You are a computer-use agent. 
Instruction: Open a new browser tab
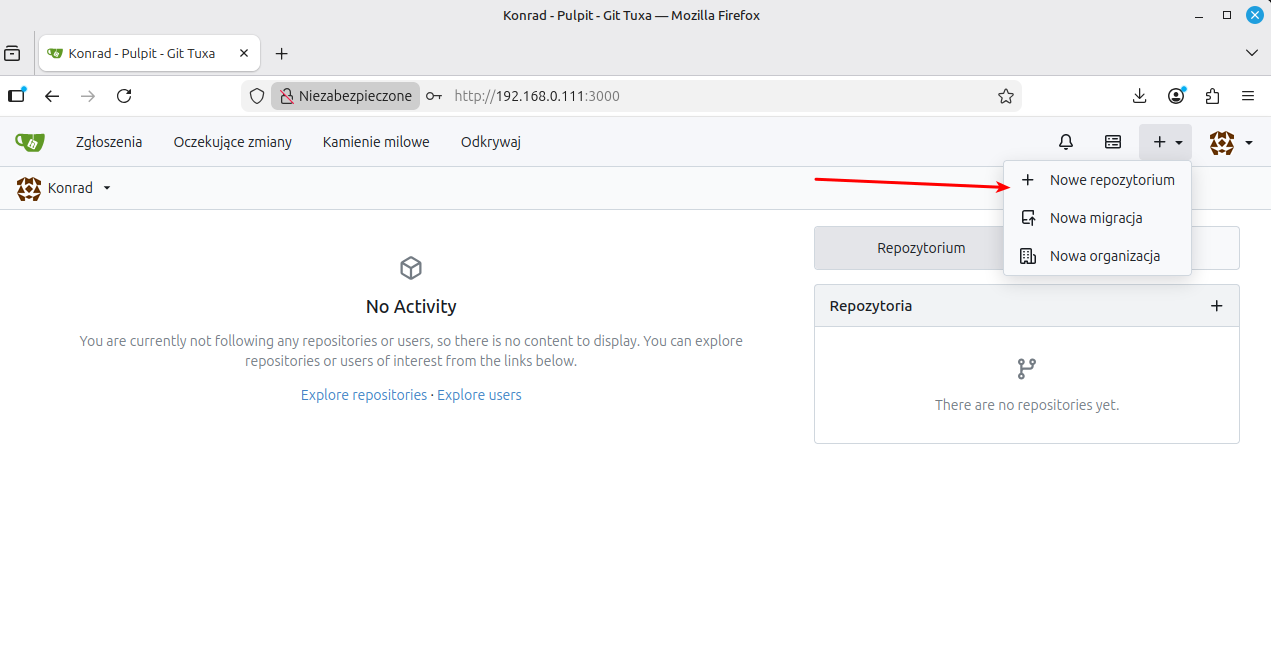(282, 53)
